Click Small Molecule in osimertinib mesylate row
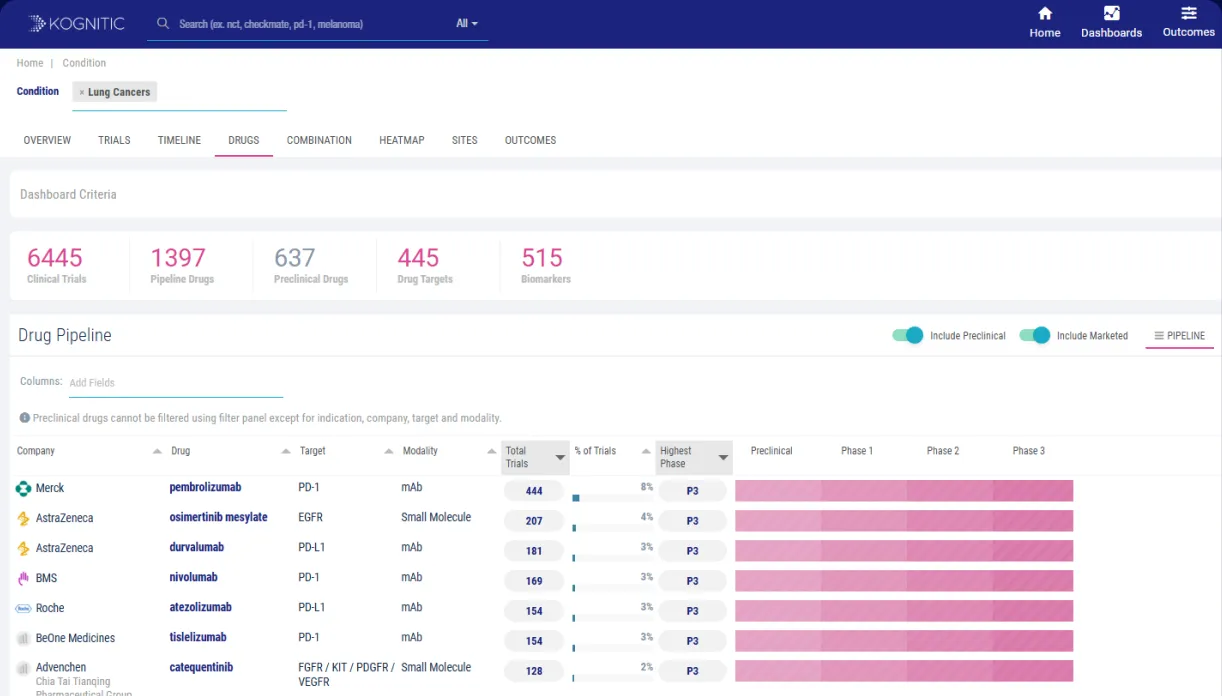1222x696 pixels. [x=436, y=517]
